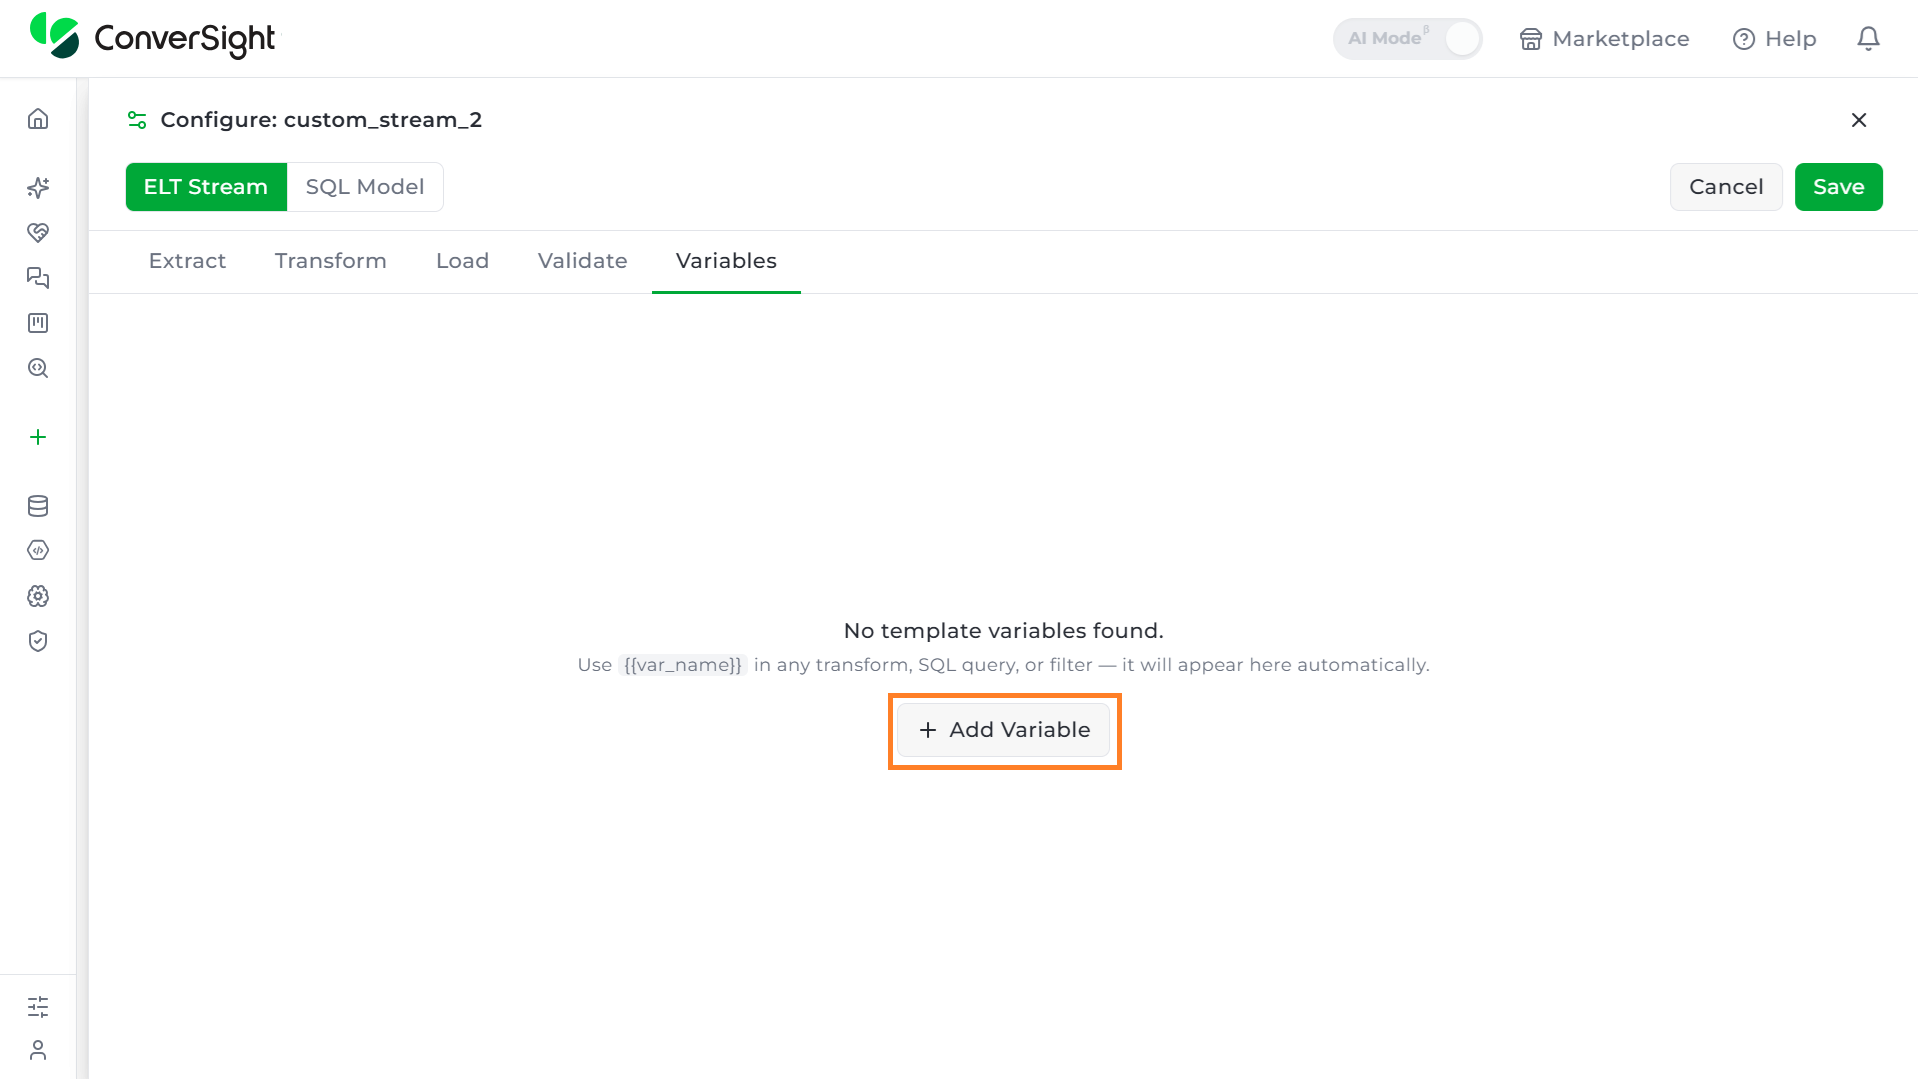Click the sliders preferences icon at sidebar bottom

(x=38, y=1007)
